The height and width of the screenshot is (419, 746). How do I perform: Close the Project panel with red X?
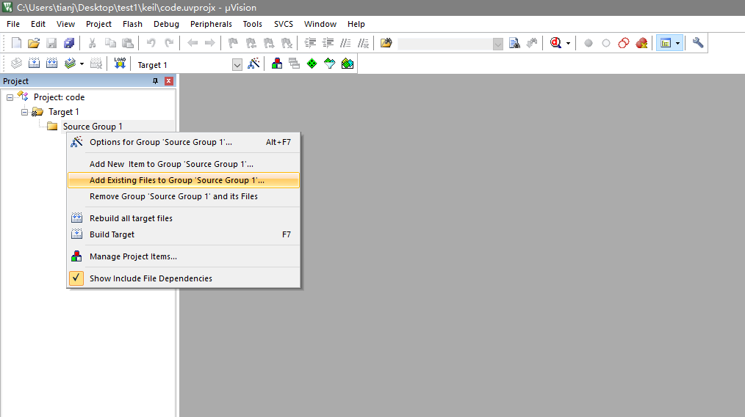[169, 81]
